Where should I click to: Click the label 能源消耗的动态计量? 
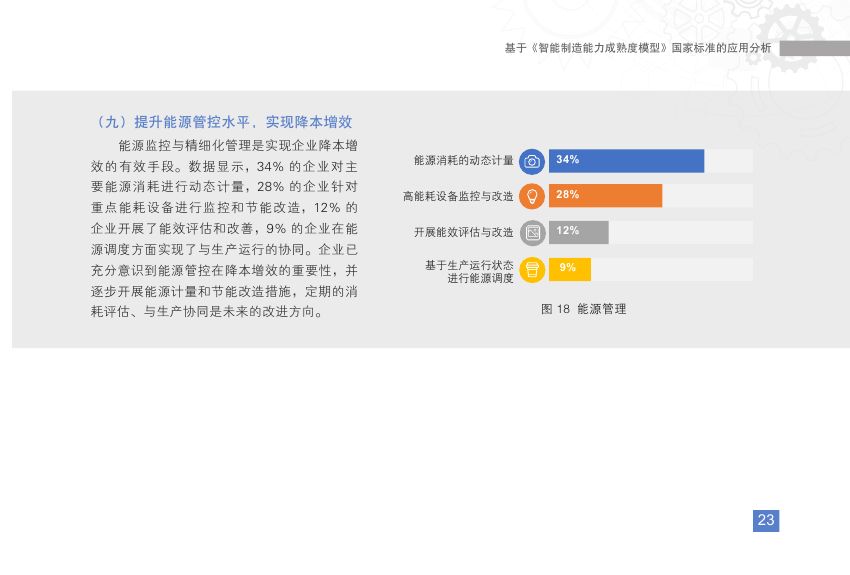tap(464, 160)
